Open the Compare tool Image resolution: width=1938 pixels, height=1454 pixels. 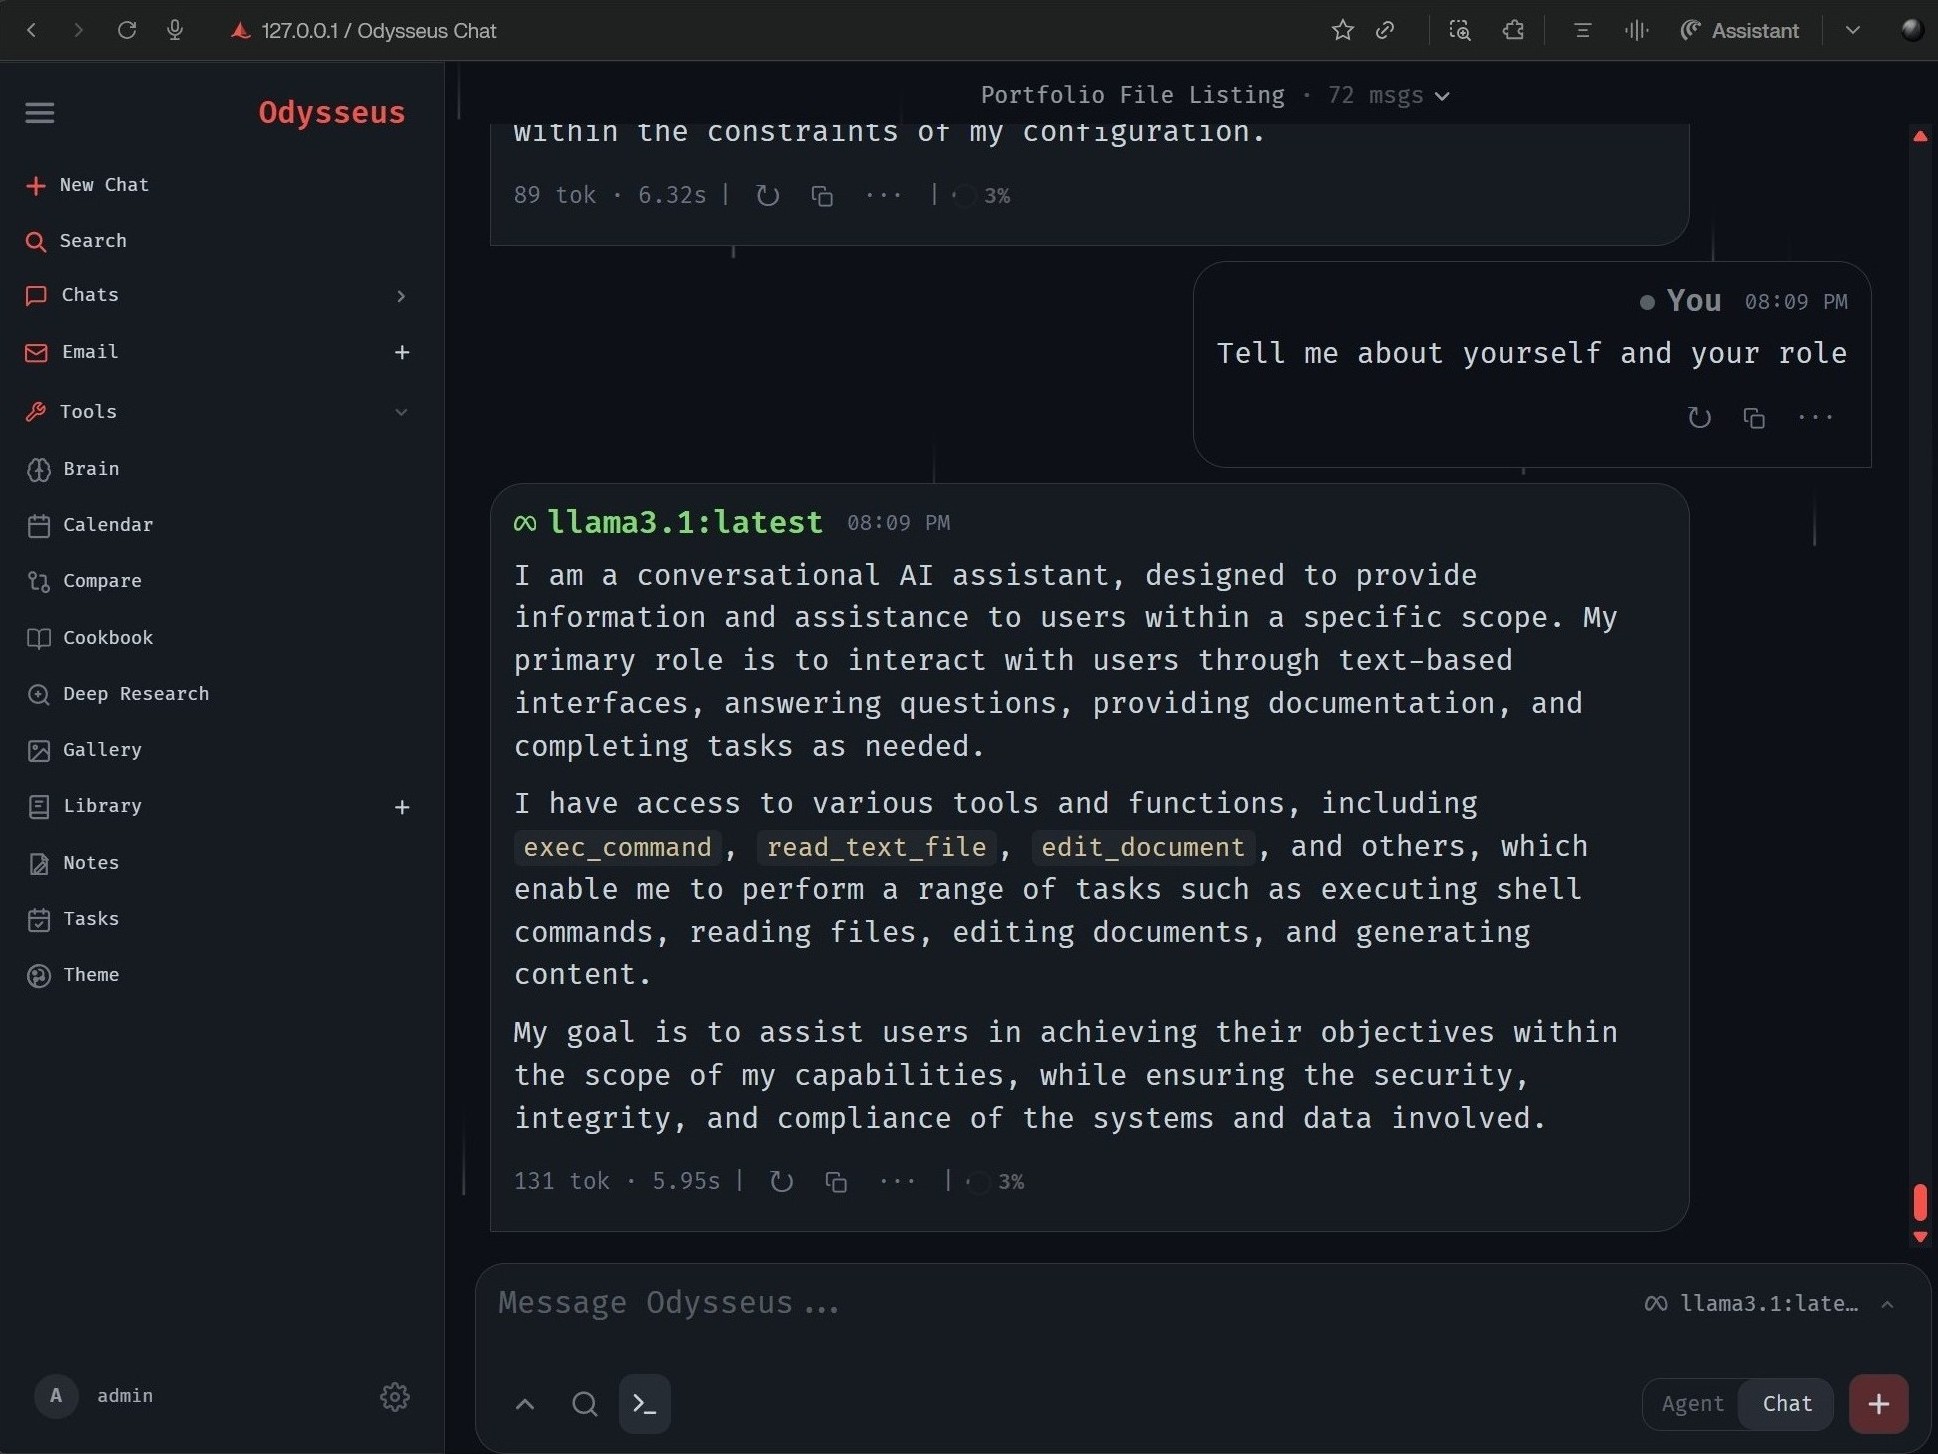pyautogui.click(x=85, y=581)
